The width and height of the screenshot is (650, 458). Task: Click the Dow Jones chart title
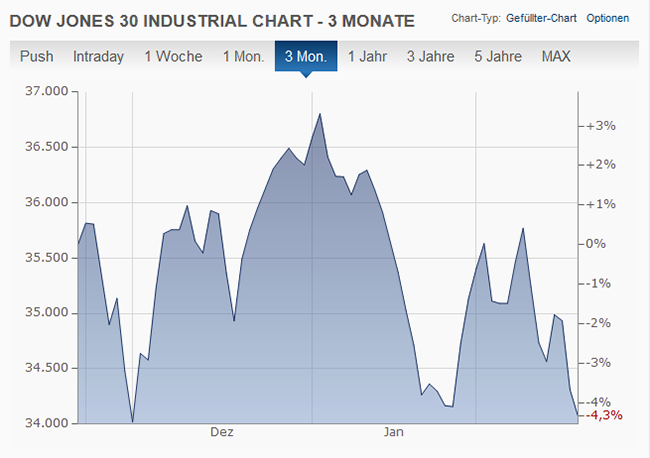212,21
